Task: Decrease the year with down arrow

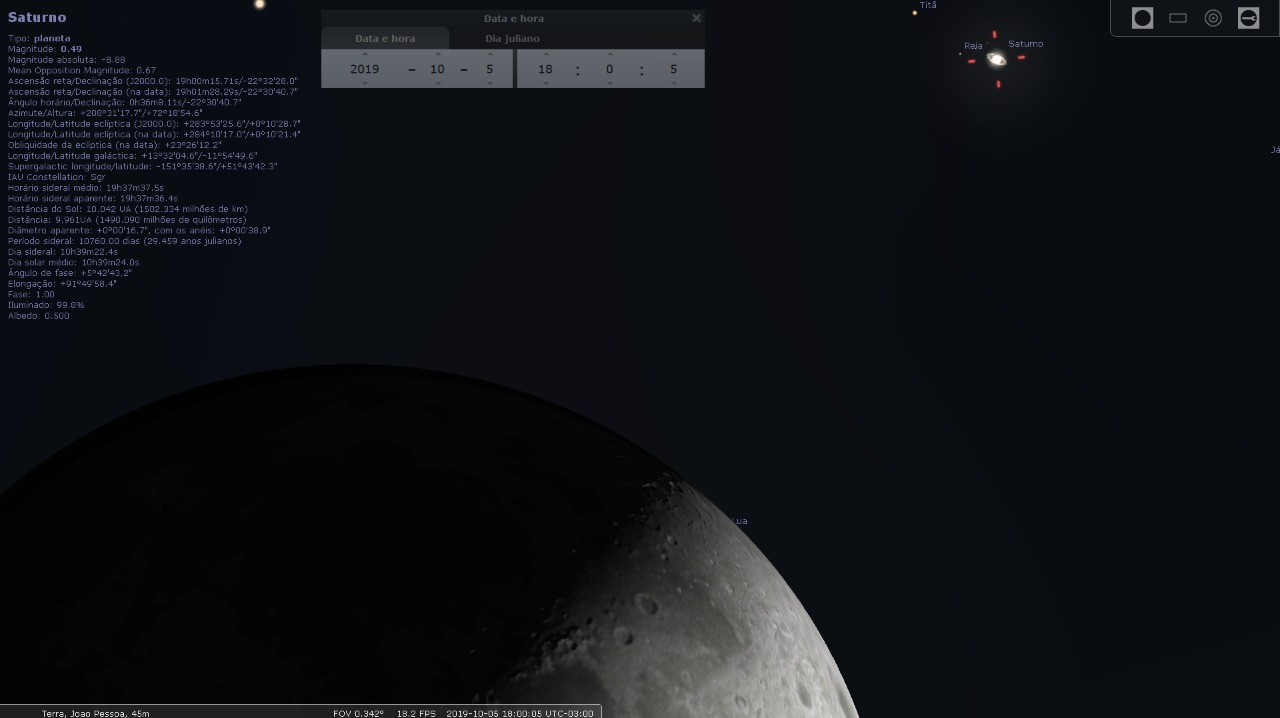Action: (364, 84)
